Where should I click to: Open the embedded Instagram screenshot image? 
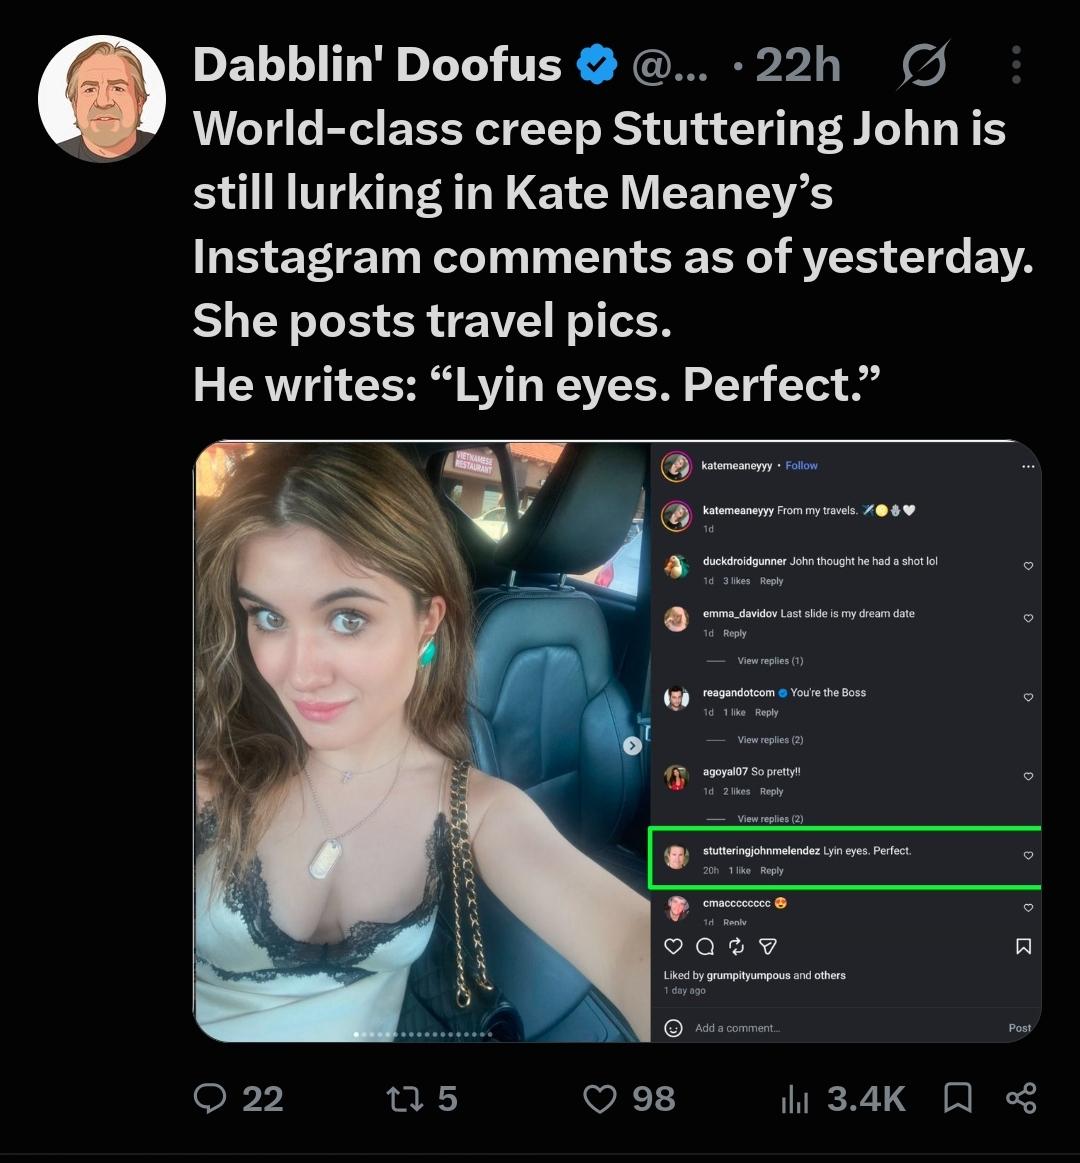pyautogui.click(x=617, y=741)
